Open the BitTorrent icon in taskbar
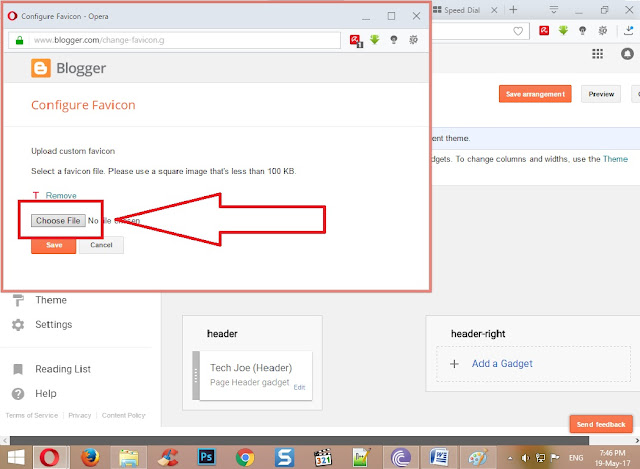640x469 pixels. (x=400, y=457)
